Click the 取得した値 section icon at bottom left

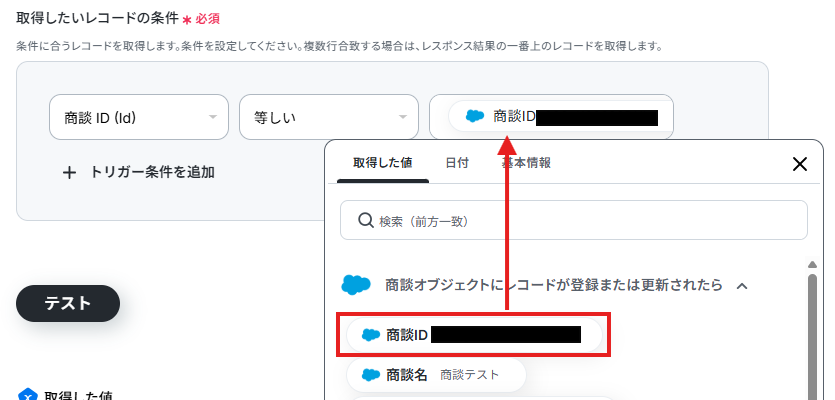(28, 395)
